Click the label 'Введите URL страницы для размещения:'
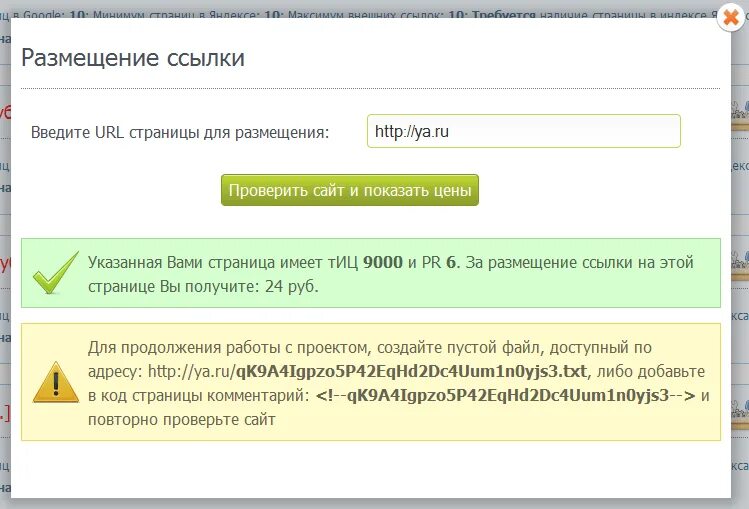749x509 pixels. [x=180, y=132]
